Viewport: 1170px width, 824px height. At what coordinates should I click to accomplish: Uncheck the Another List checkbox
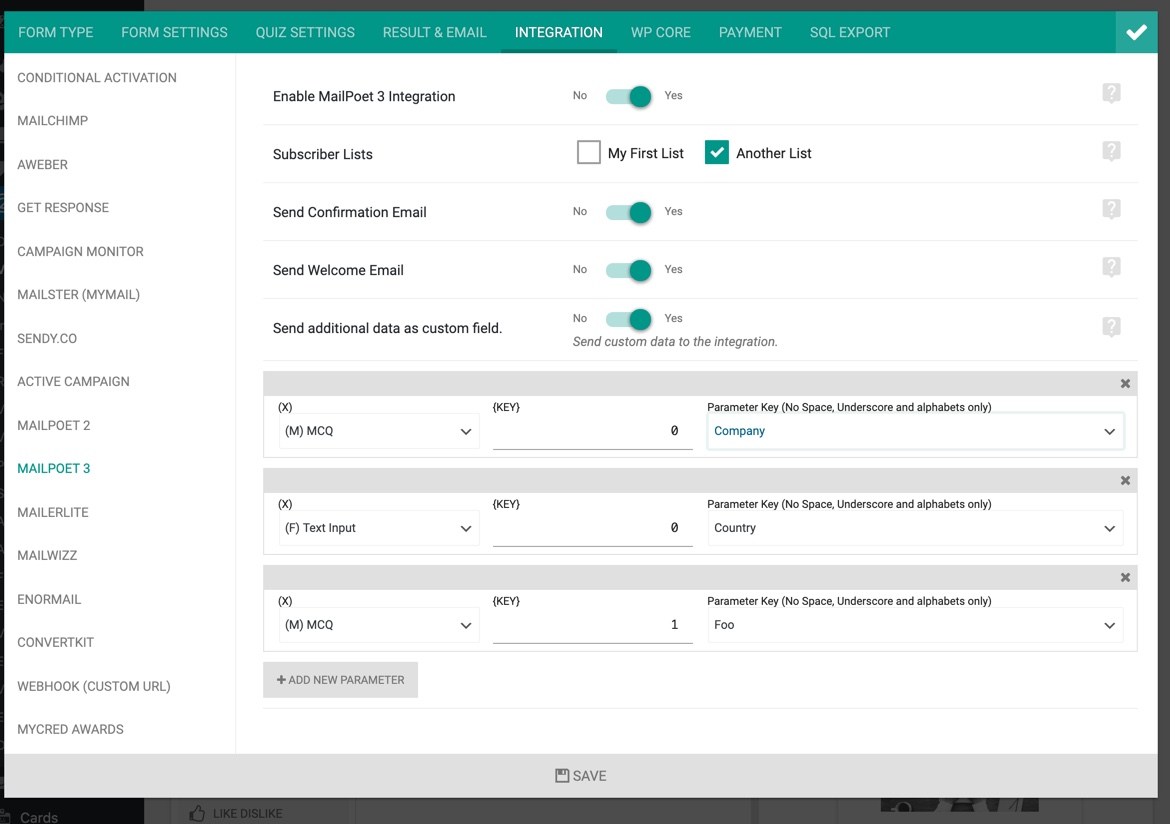pos(717,152)
